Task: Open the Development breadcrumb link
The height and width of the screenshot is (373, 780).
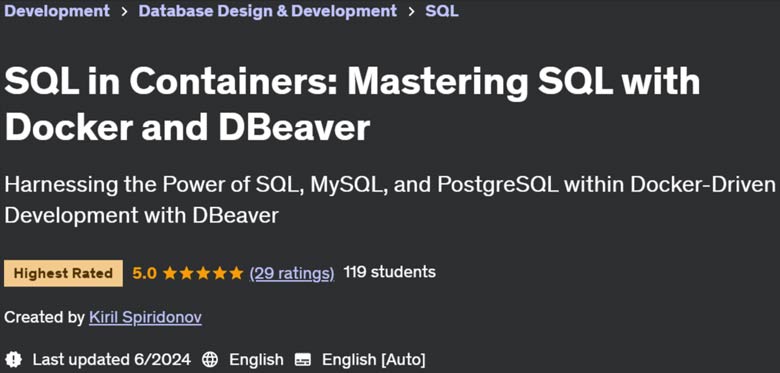Action: click(x=57, y=10)
